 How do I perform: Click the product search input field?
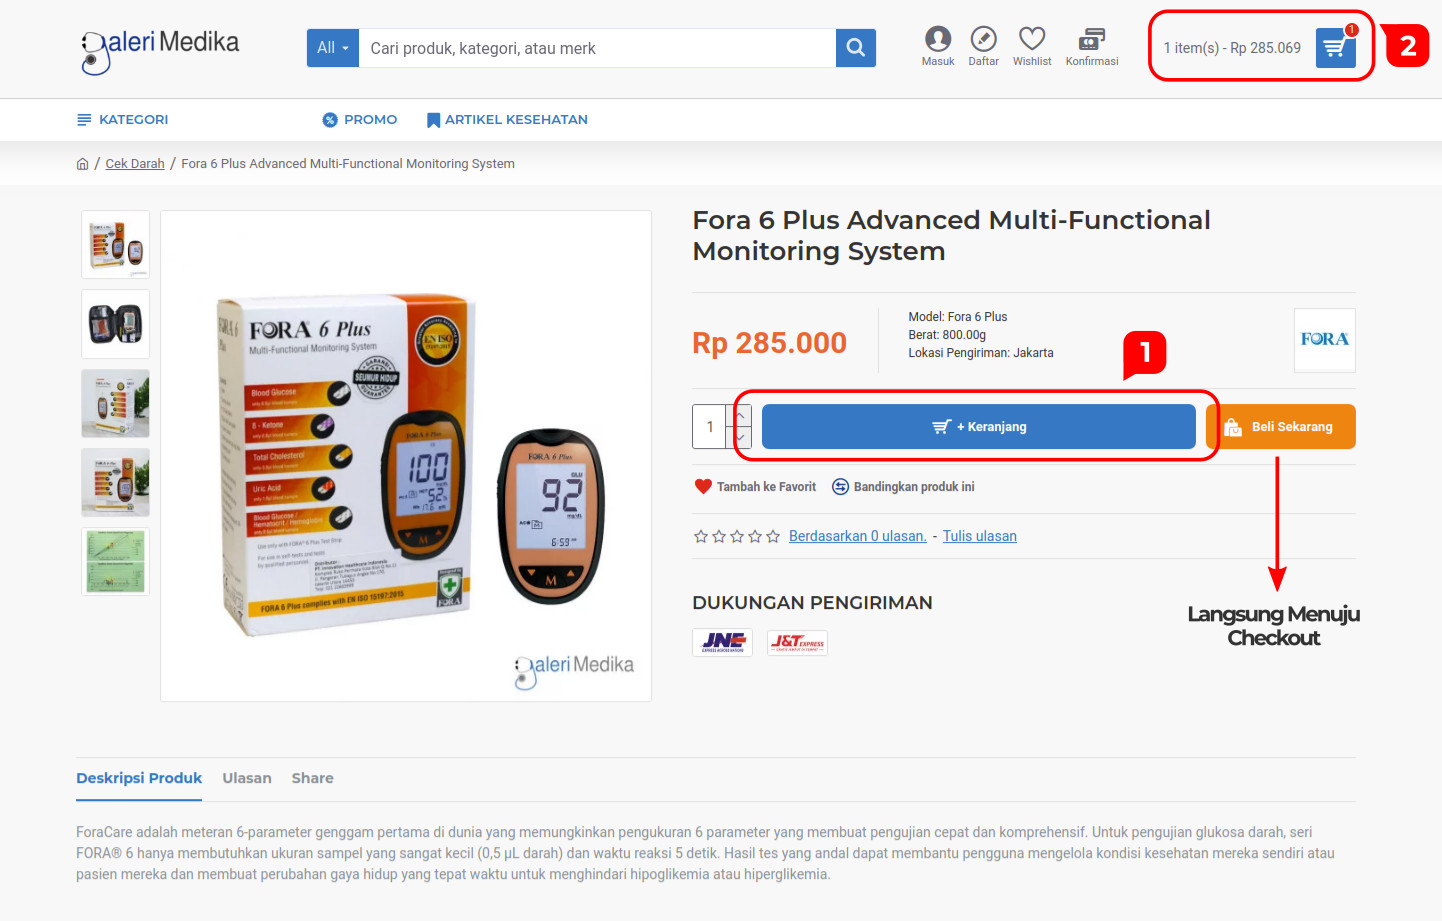[596, 48]
